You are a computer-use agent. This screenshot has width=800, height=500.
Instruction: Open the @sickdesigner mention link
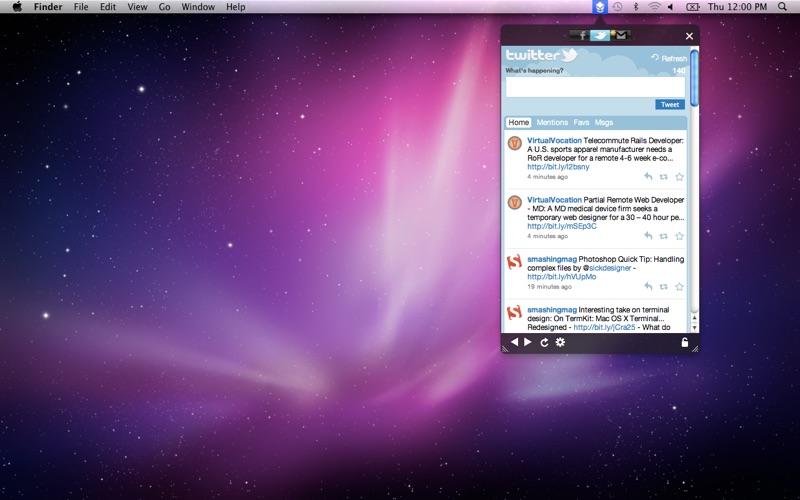click(x=607, y=268)
